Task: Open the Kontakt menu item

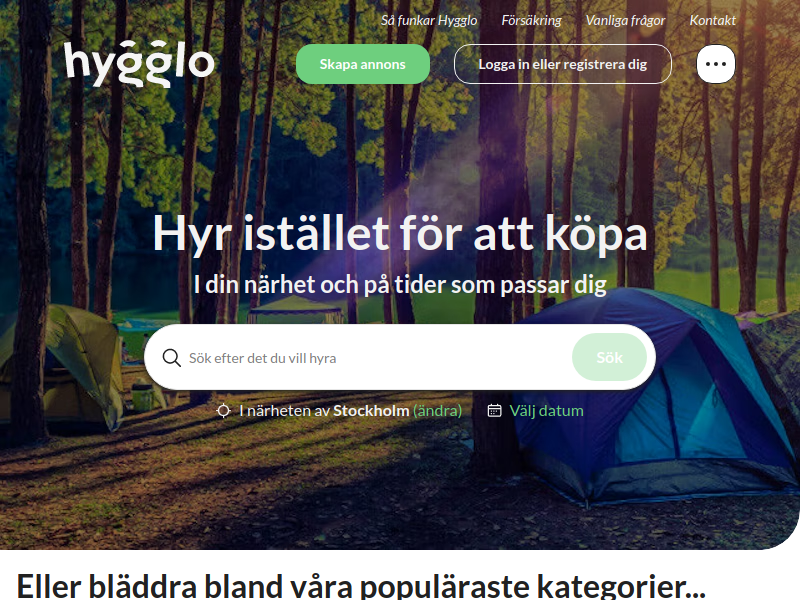Action: pyautogui.click(x=713, y=20)
